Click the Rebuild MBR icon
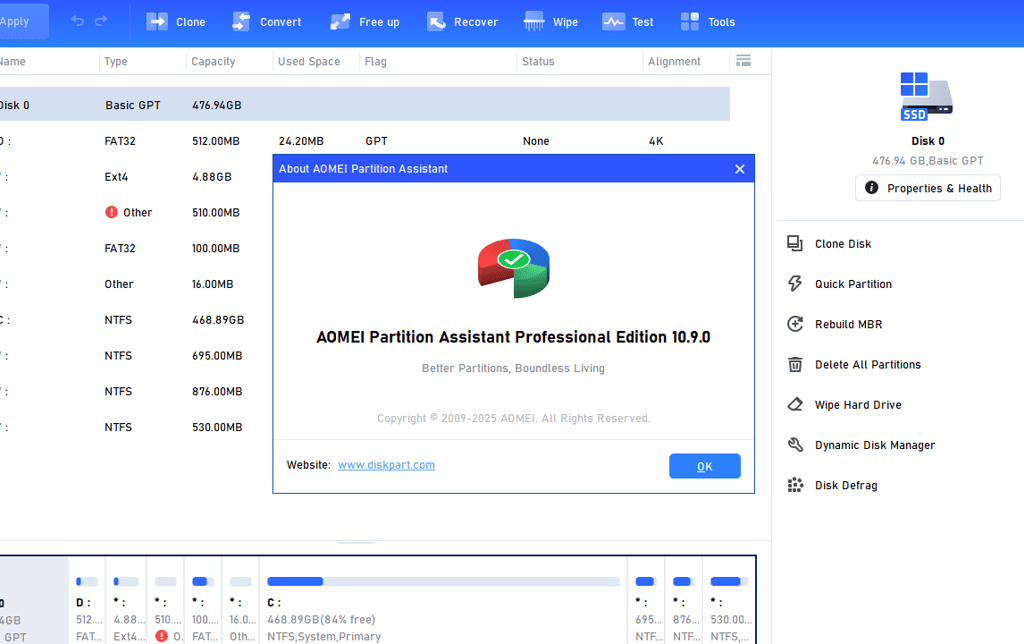 pyautogui.click(x=795, y=324)
